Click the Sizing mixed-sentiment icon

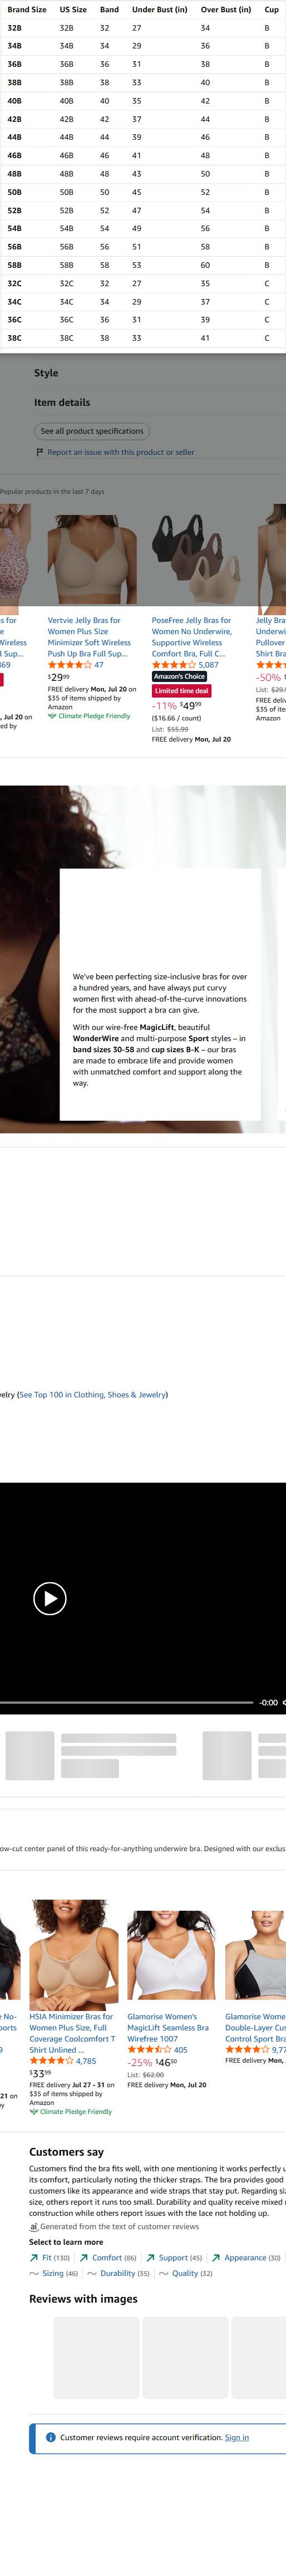(x=34, y=2273)
